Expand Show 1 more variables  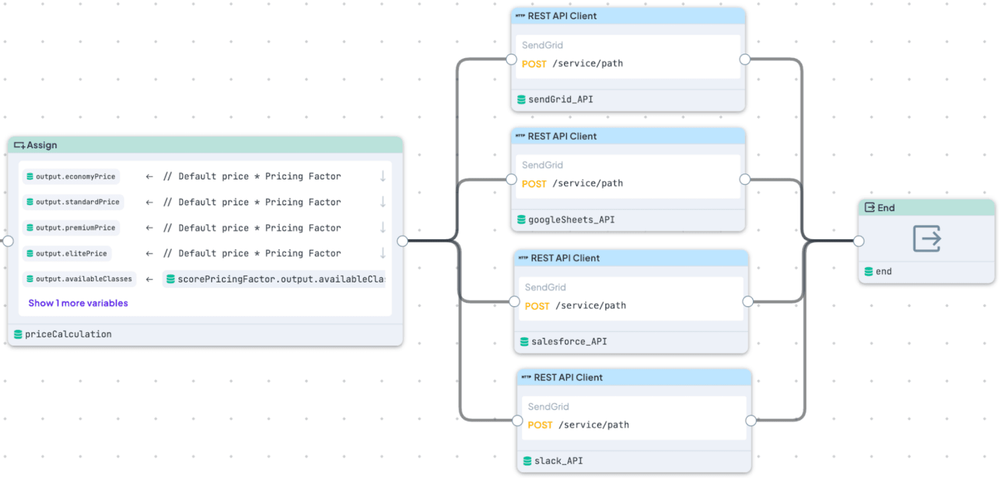(78, 303)
